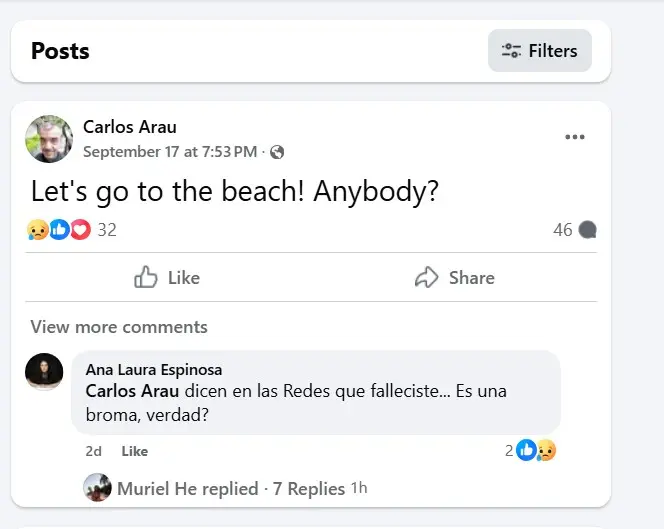This screenshot has width=664, height=529.
Task: Expand View more comments
Action: [119, 327]
